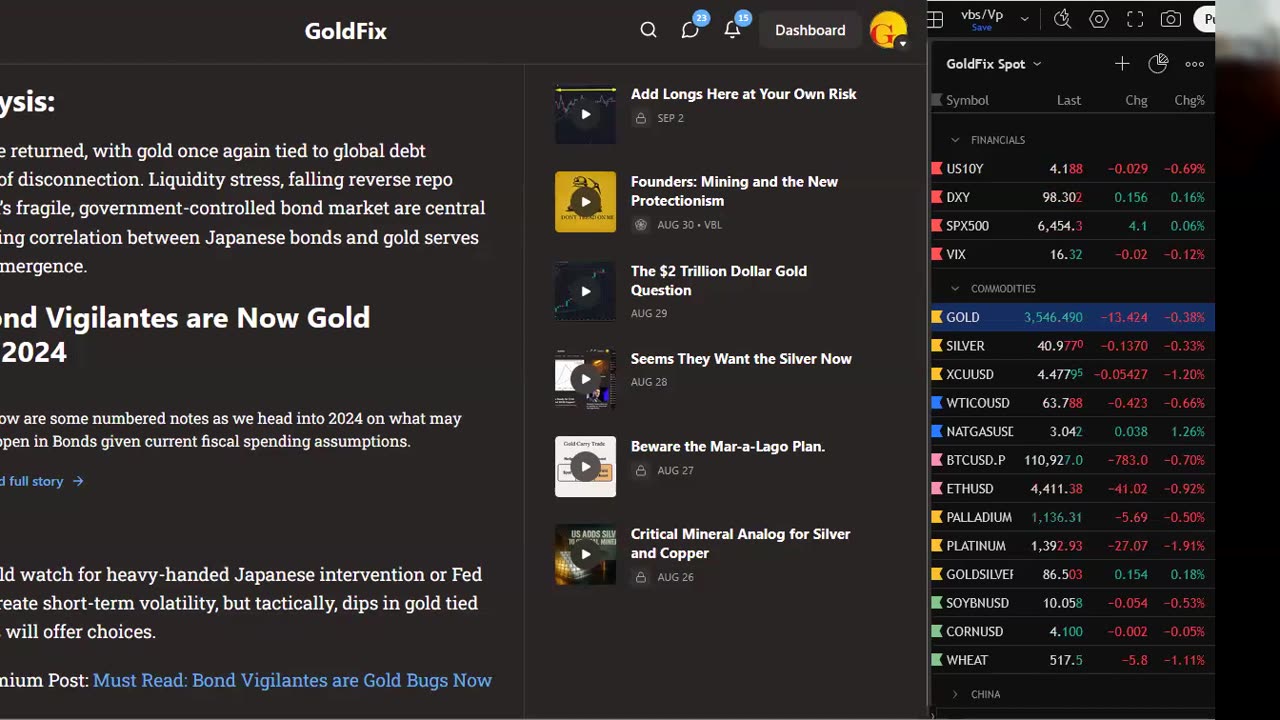1280x720 pixels.
Task: Open the Quick Search lightning magnifier
Action: [x=1062, y=19]
